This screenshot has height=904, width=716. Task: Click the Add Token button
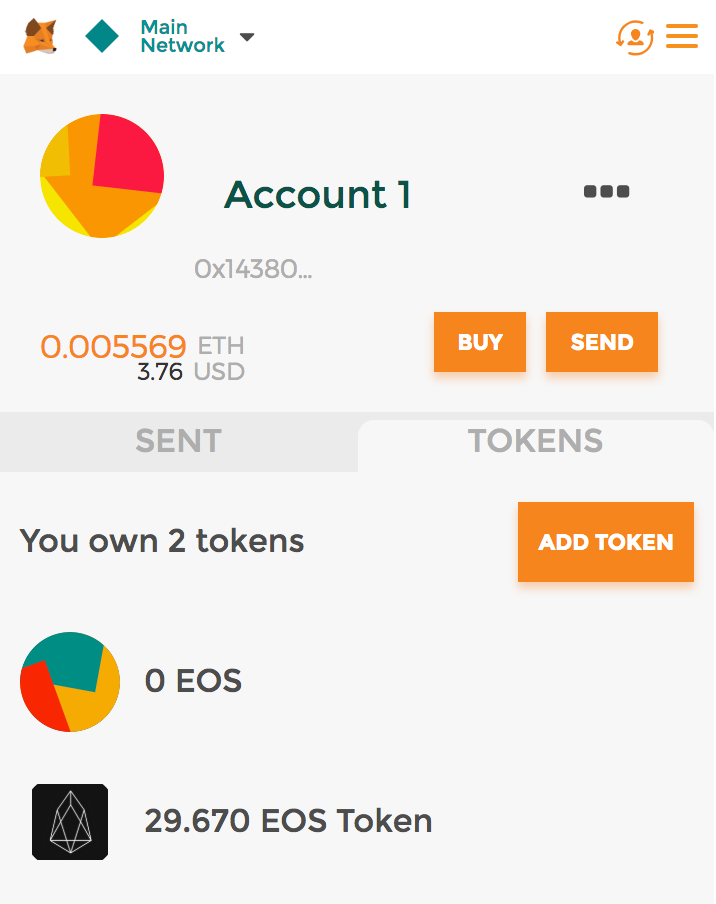605,542
